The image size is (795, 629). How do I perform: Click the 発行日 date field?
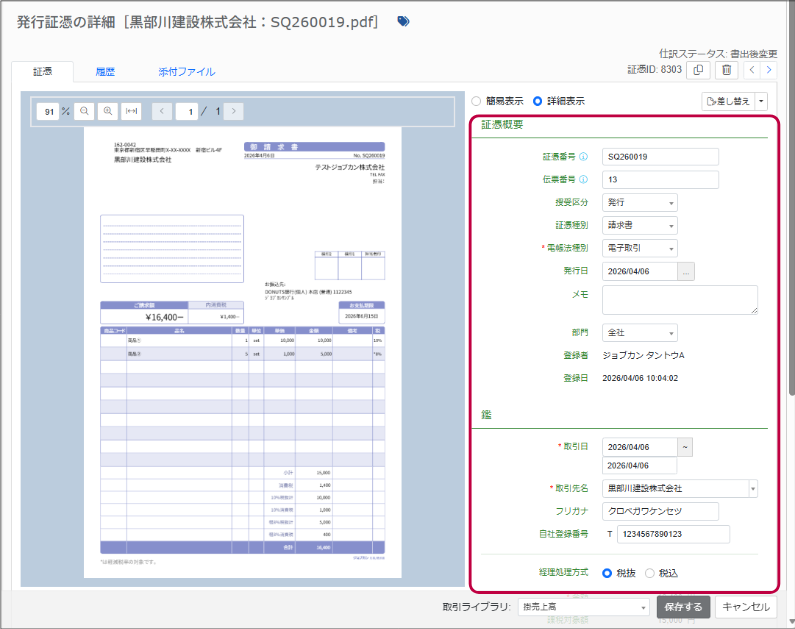coord(640,271)
